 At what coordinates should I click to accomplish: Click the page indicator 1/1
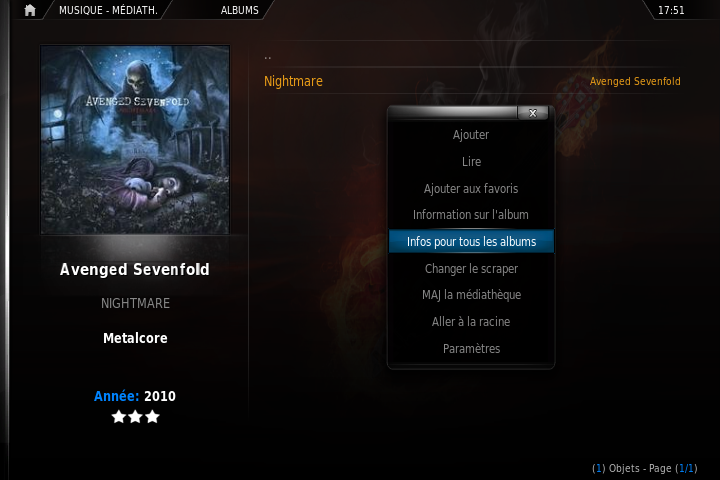pos(686,468)
